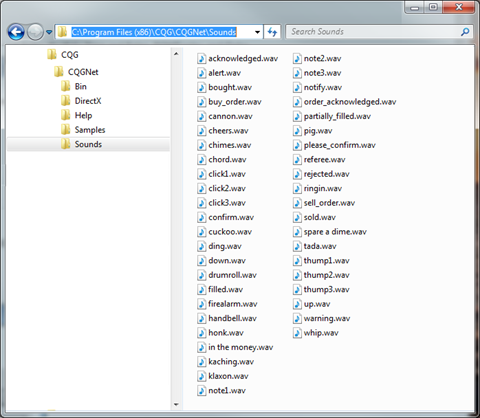The width and height of the screenshot is (480, 418).
Task: Click the navigation pane scroll down arrow
Action: click(176, 405)
